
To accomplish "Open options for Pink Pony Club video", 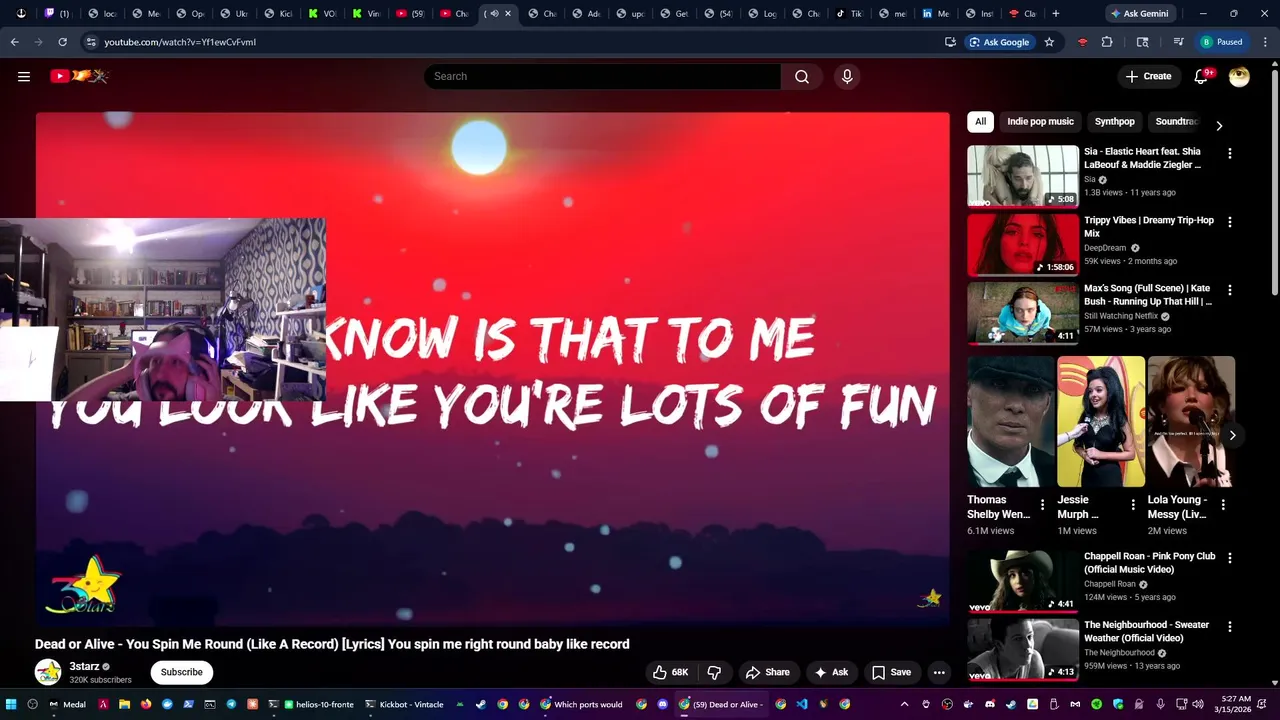I will click(x=1229, y=557).
